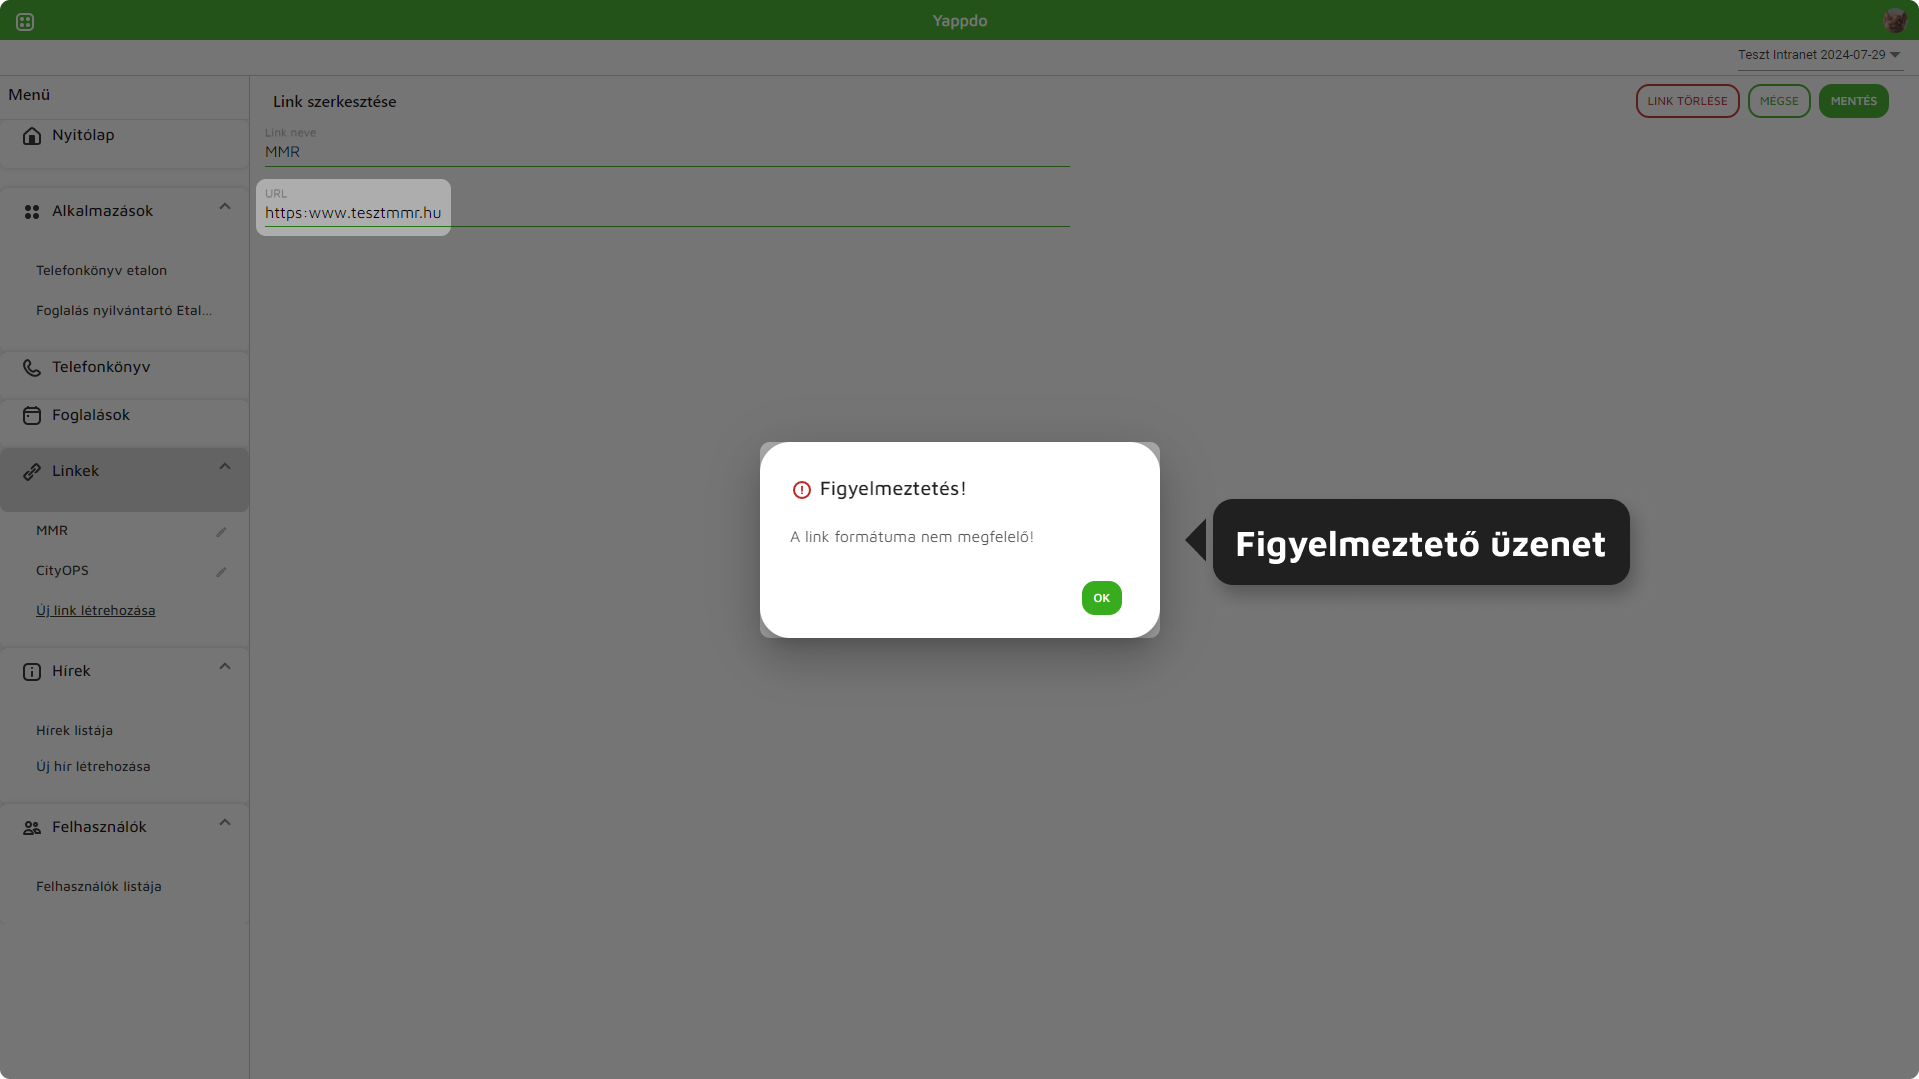Open the MMR link entry
This screenshot has height=1079, width=1919.
[52, 531]
